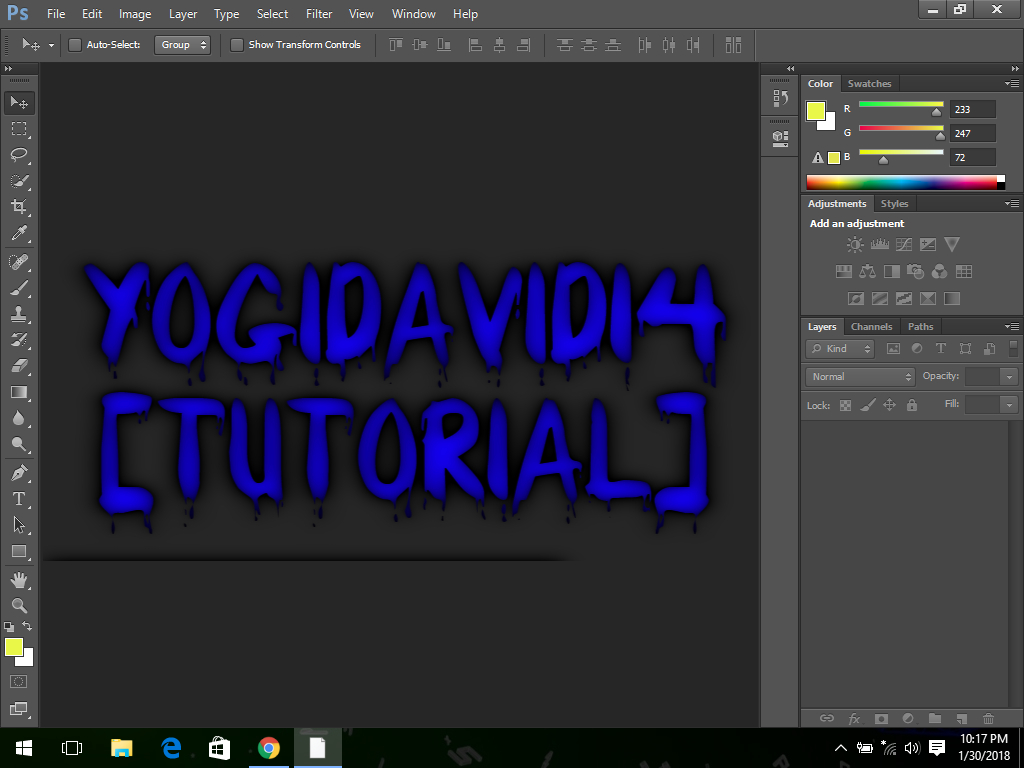Pick the Eyedropper tool
The height and width of the screenshot is (768, 1024).
coord(19,234)
